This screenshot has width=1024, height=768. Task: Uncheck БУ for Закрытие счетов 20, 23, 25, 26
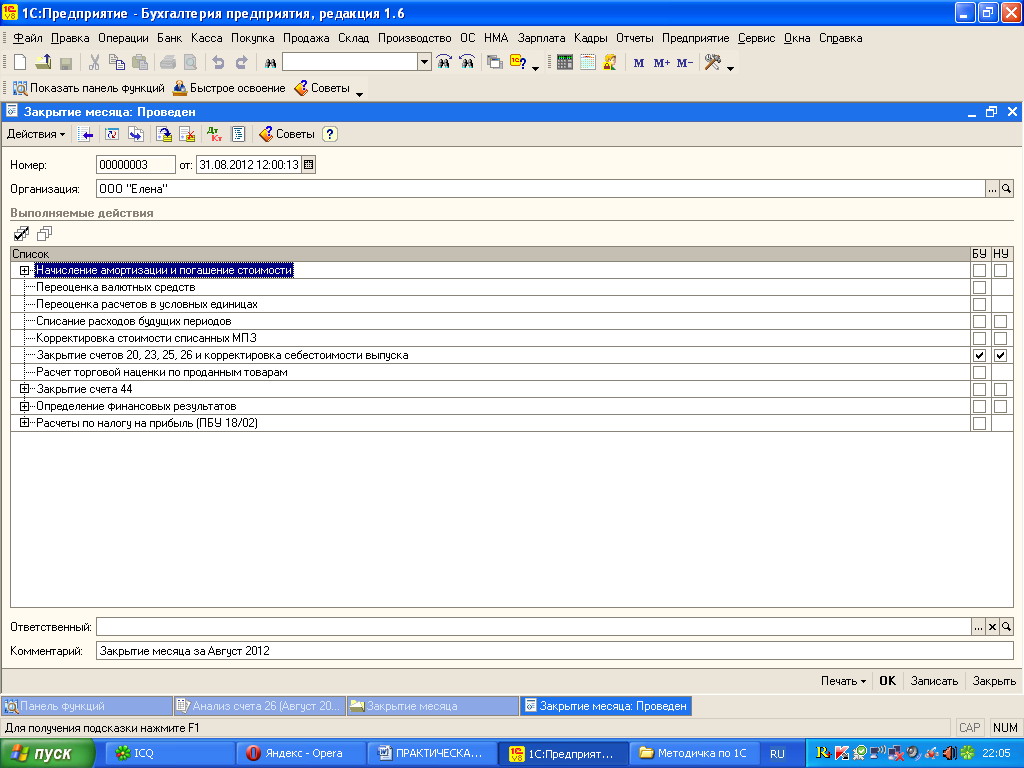[x=979, y=355]
